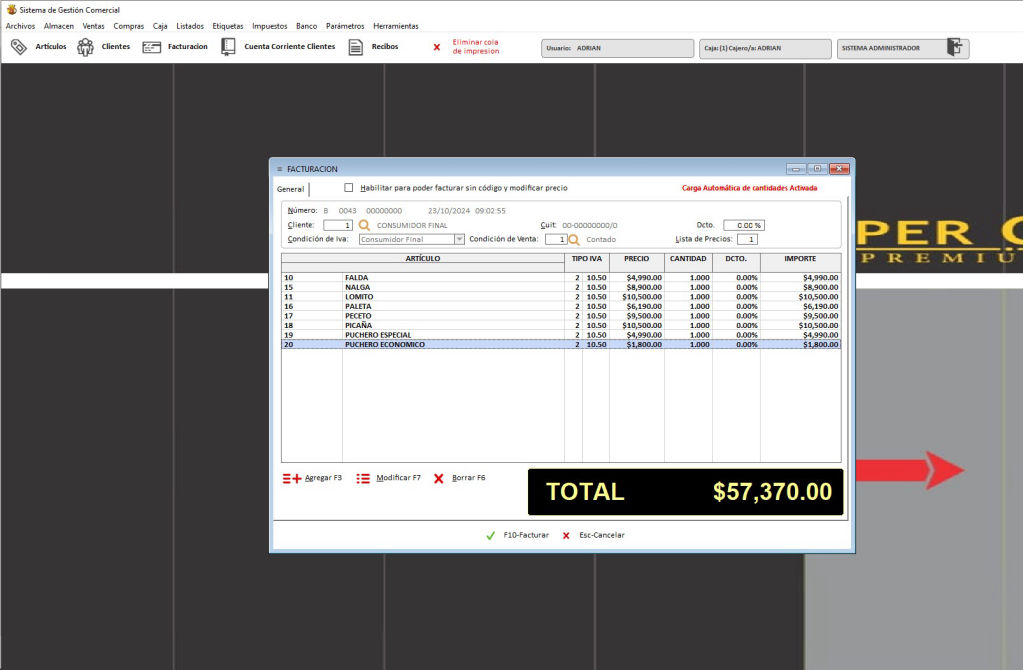Select the General tab
This screenshot has height=670, width=1023.
[x=290, y=189]
